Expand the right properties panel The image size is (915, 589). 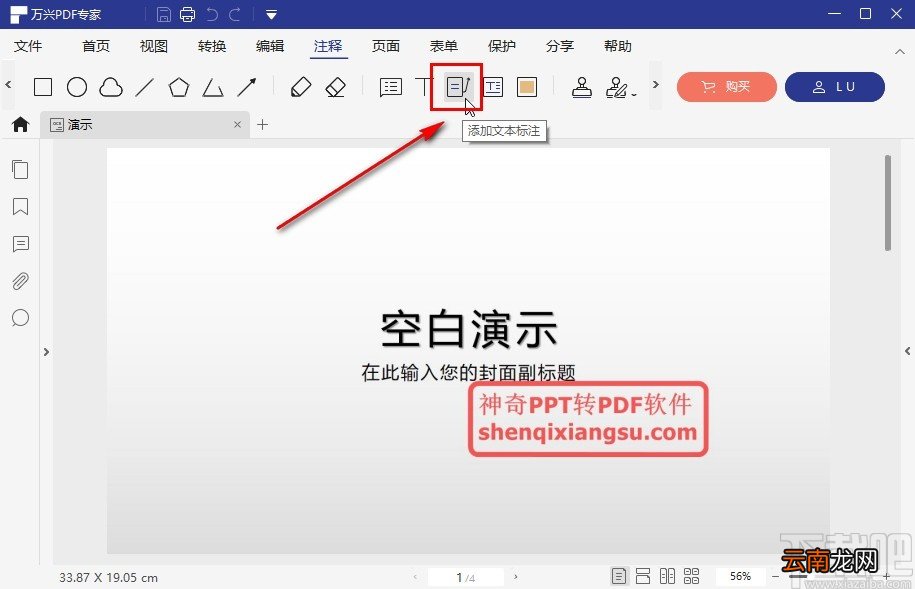click(x=907, y=351)
